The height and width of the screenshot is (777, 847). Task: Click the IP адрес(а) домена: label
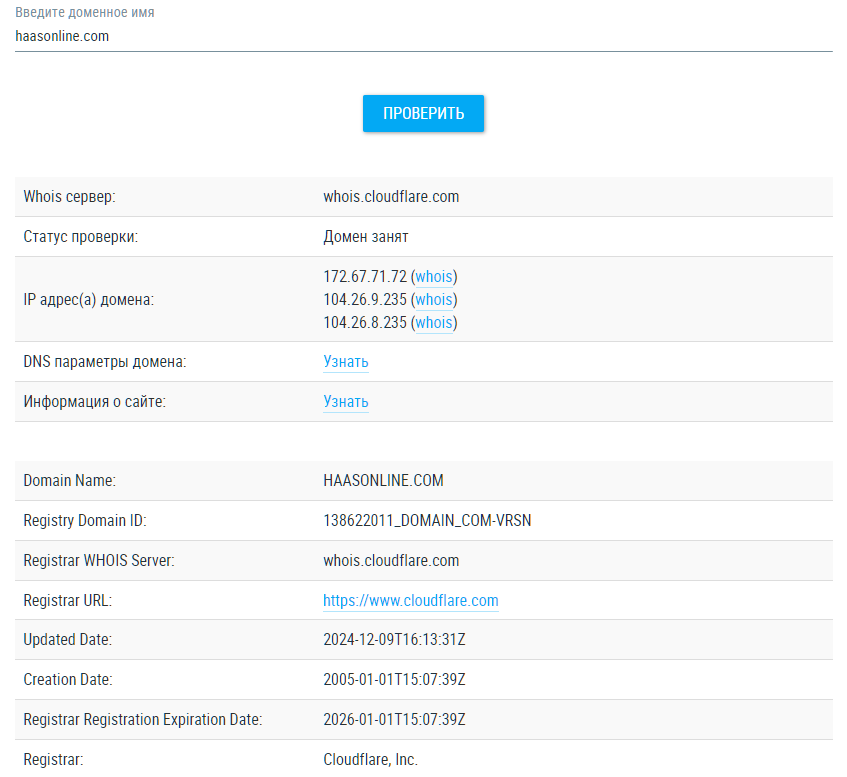(89, 299)
